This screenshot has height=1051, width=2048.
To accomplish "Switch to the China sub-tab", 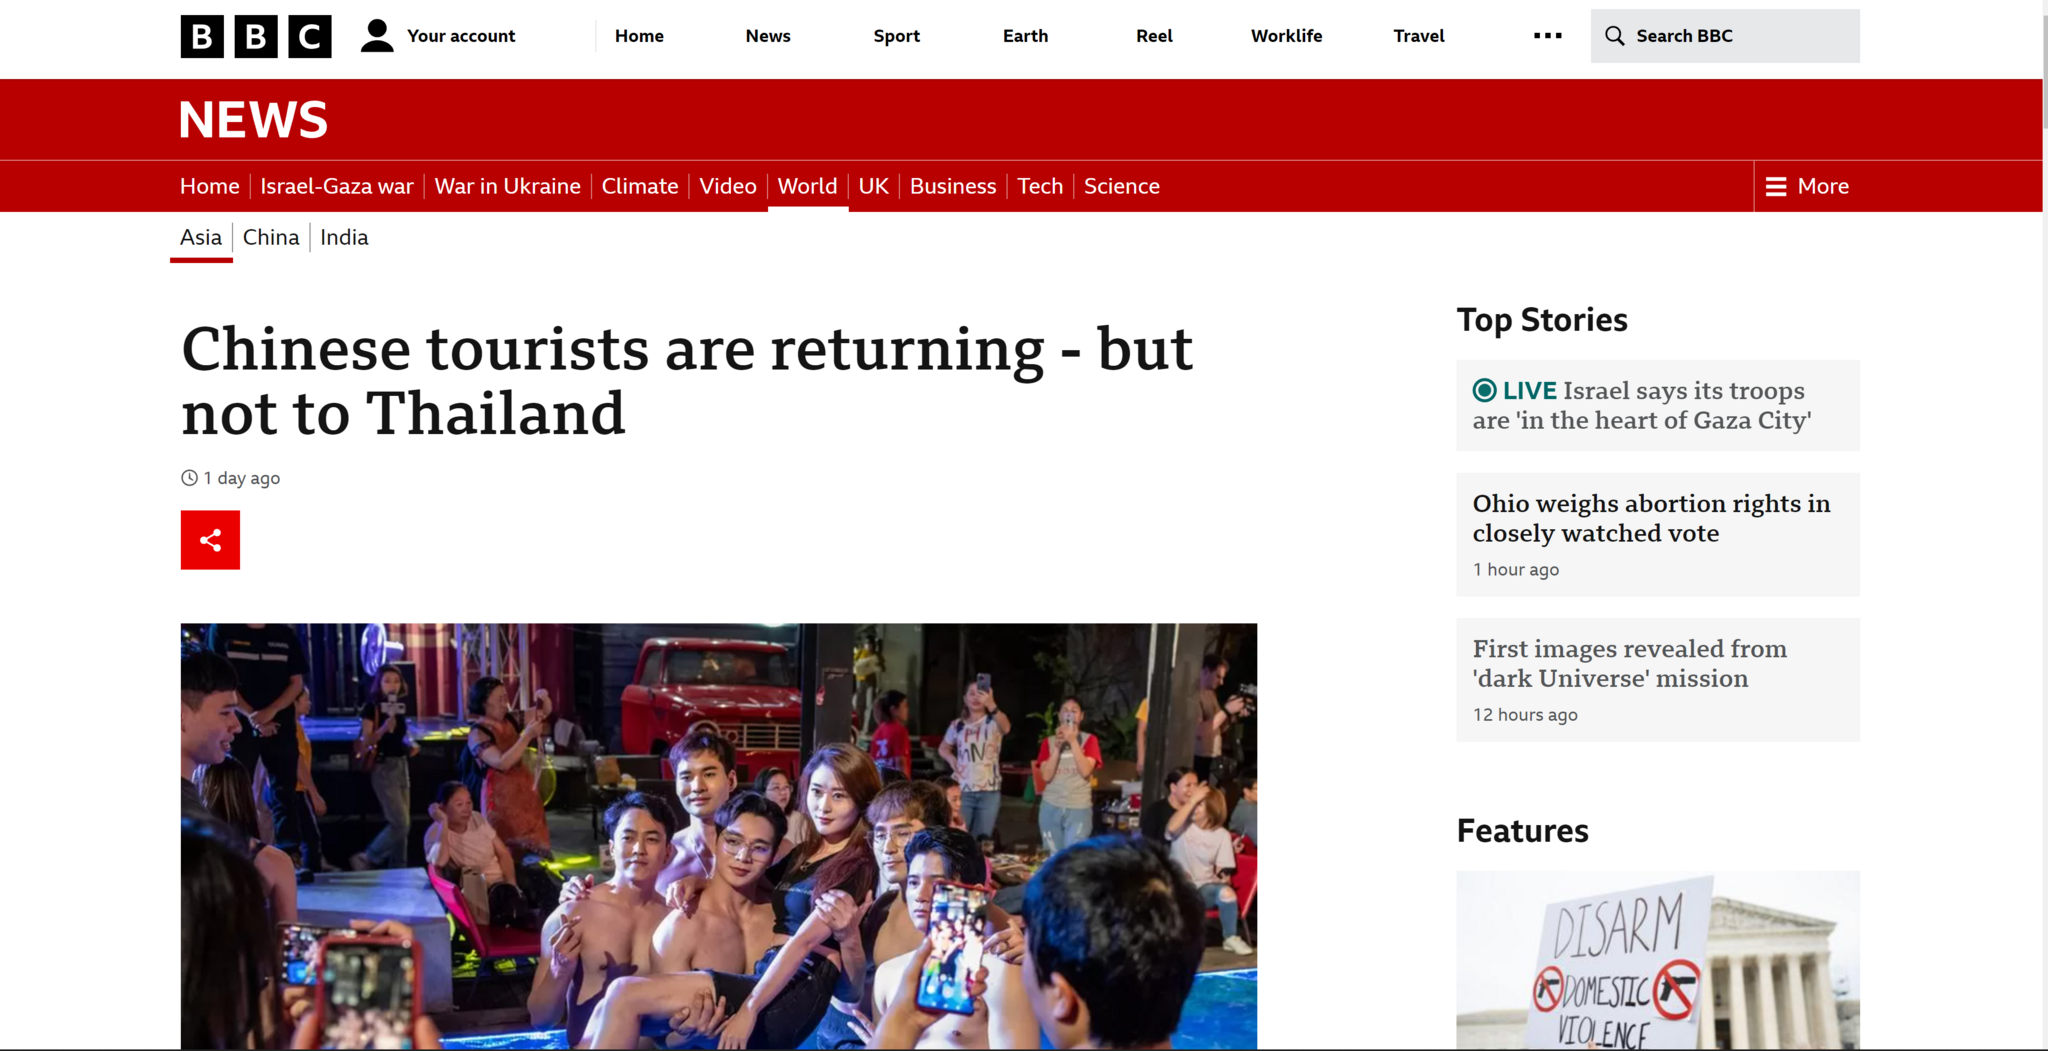I will [x=271, y=238].
